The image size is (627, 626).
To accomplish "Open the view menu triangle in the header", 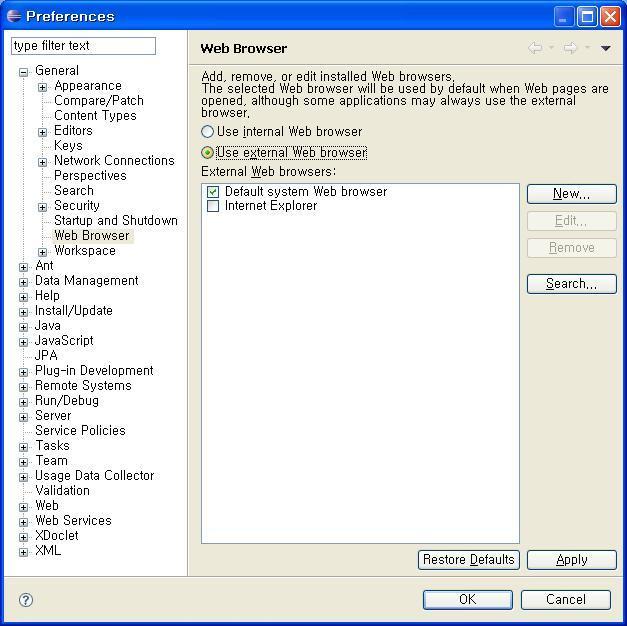I will (x=605, y=48).
